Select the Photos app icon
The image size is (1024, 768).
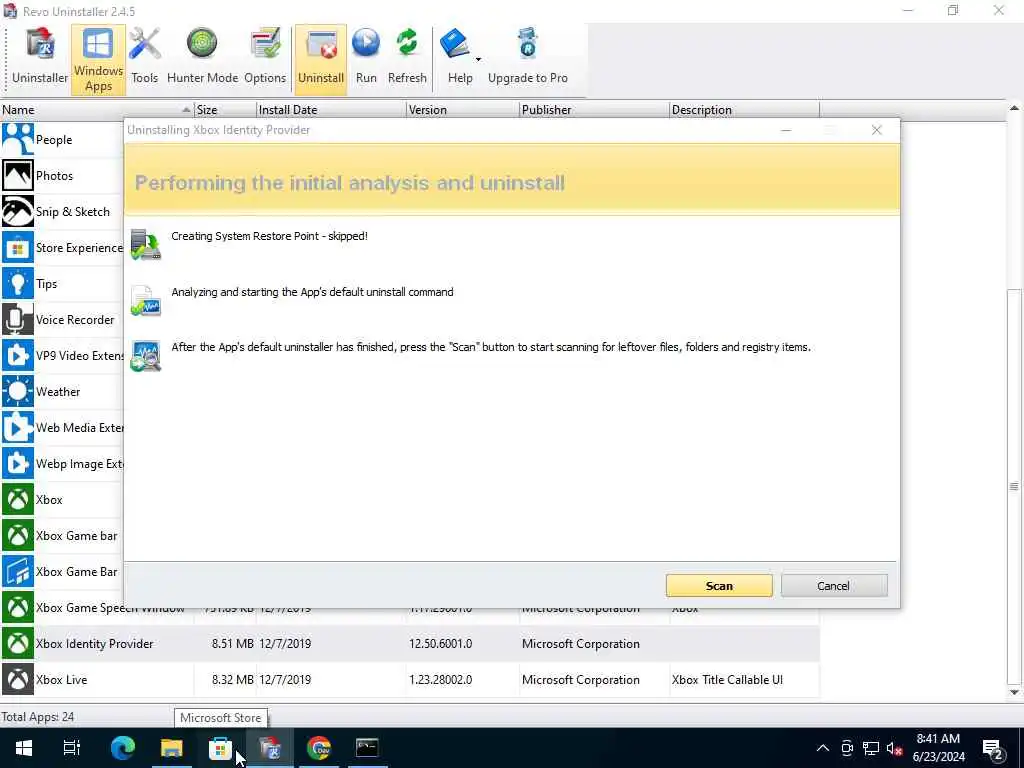tap(18, 175)
